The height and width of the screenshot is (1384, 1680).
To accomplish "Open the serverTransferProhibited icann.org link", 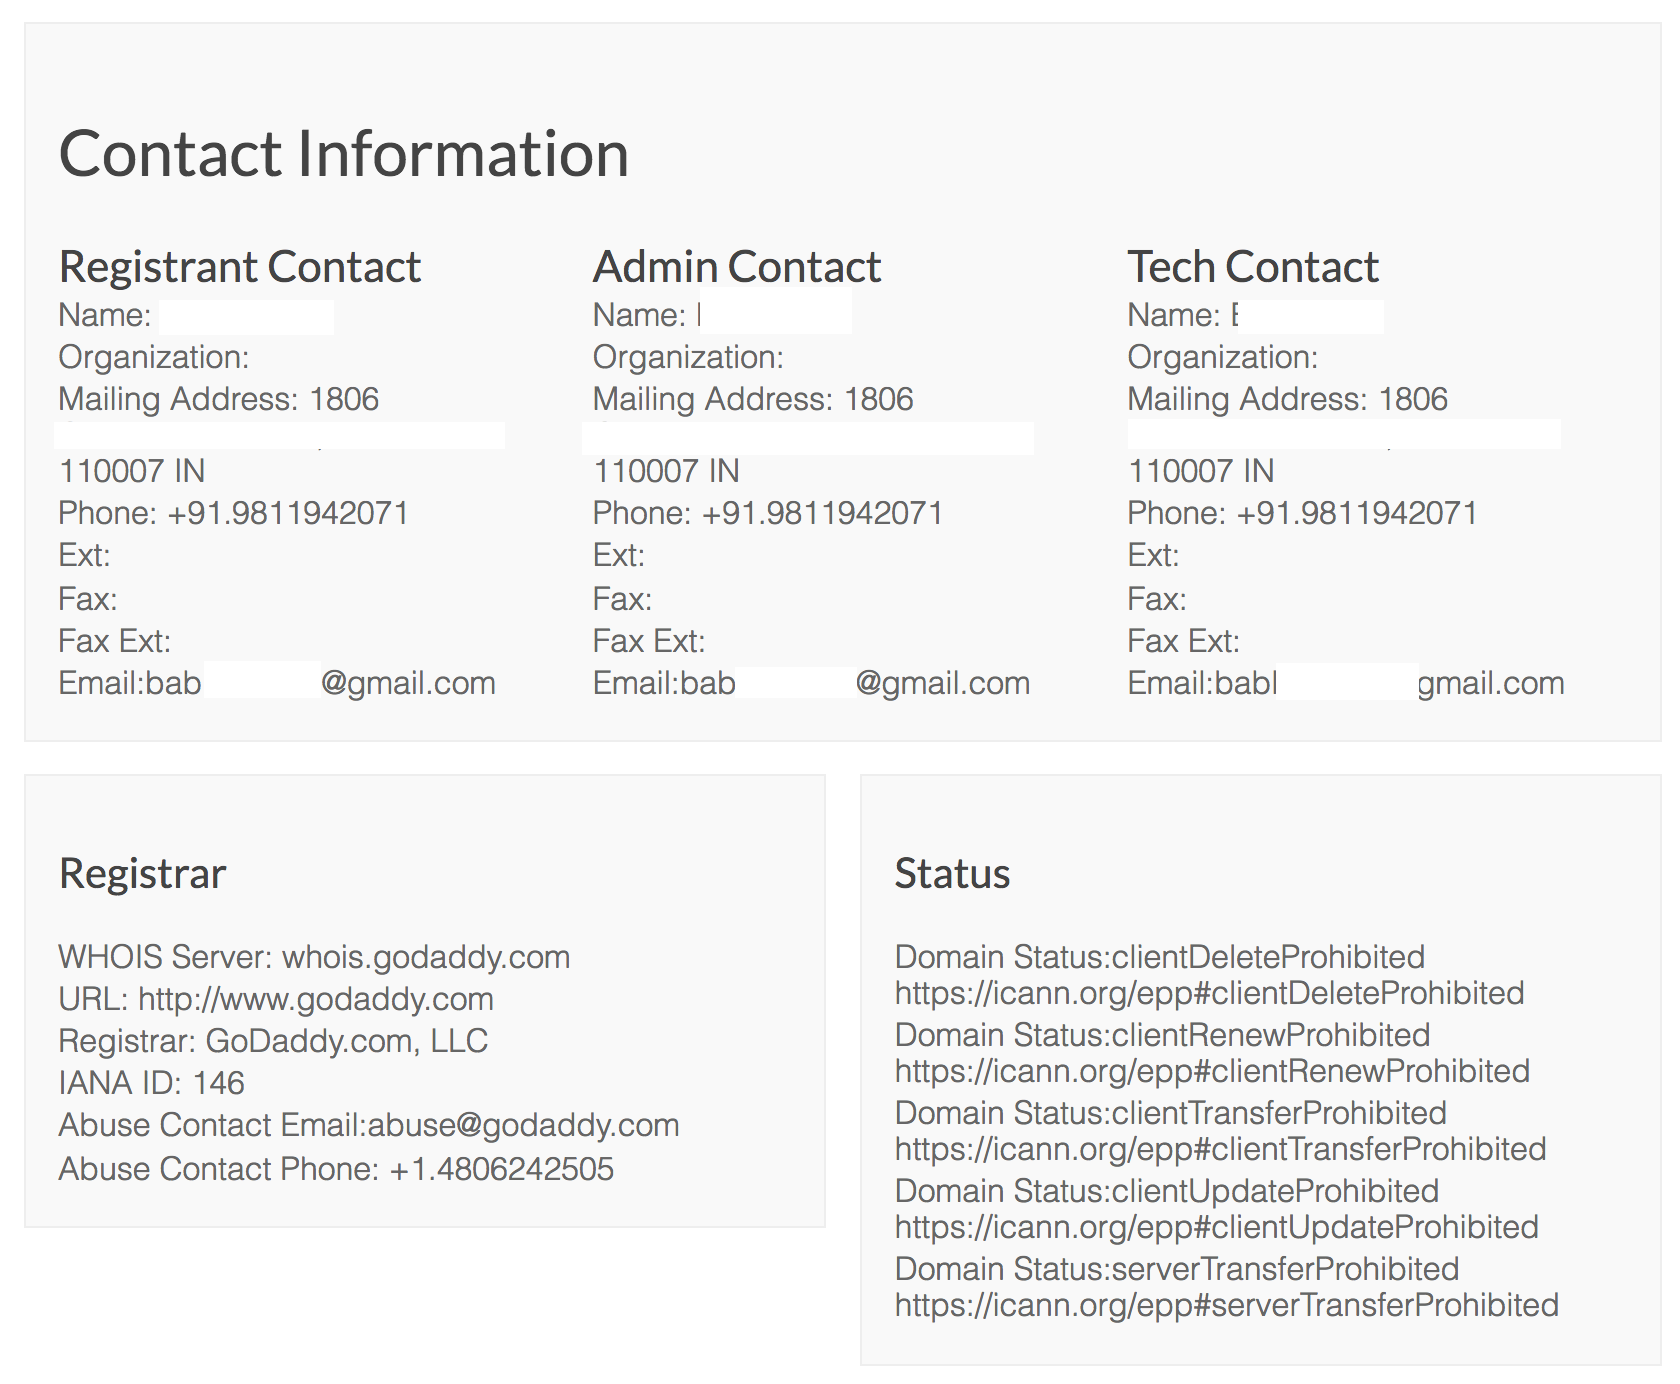I will click(x=1227, y=1305).
